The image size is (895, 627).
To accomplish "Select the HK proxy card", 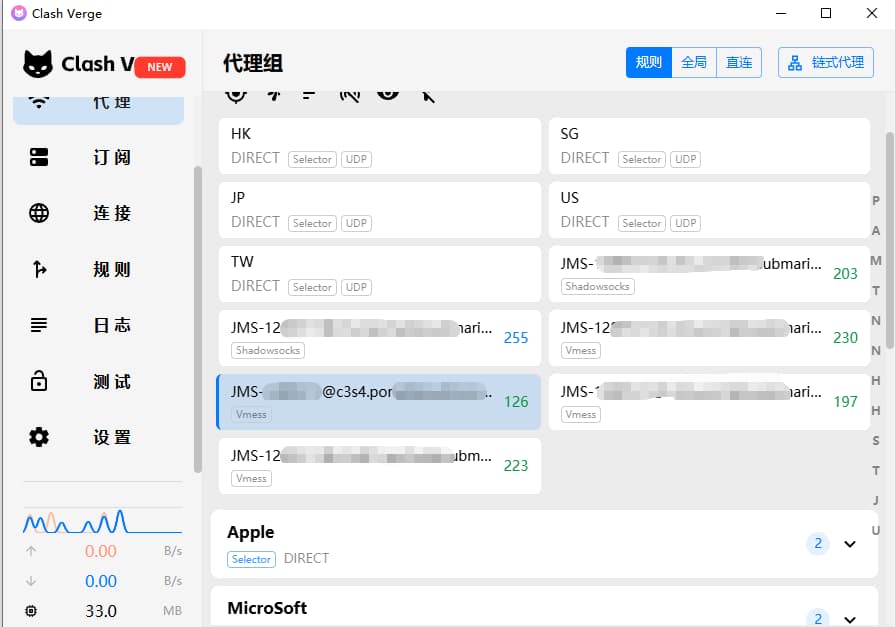I will 380,146.
